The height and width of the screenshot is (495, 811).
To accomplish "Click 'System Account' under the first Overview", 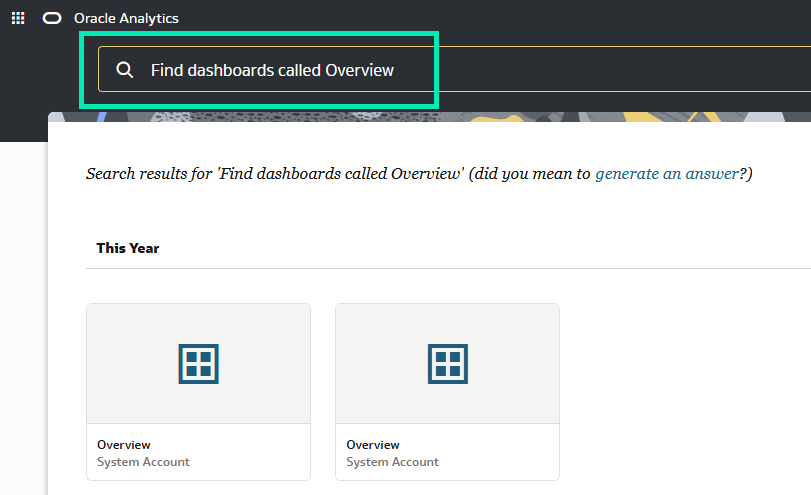I will point(143,462).
